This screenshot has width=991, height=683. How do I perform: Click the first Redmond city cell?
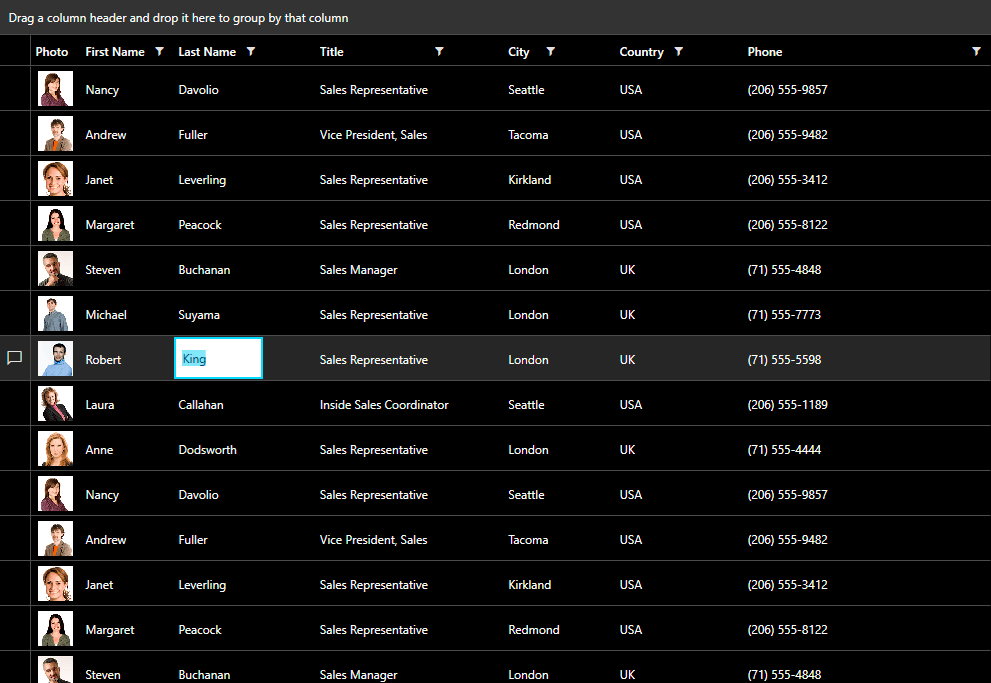coord(534,224)
